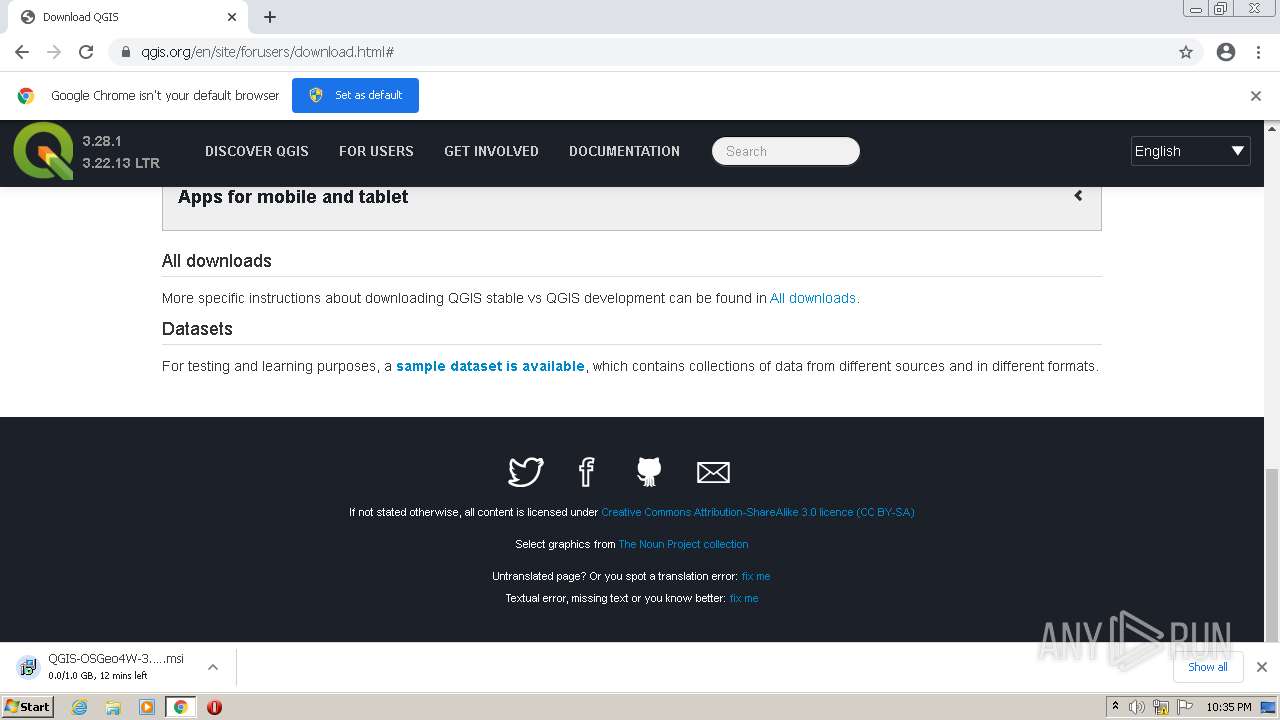Dismiss the default browser infobar
Viewport: 1280px width, 720px height.
1256,96
